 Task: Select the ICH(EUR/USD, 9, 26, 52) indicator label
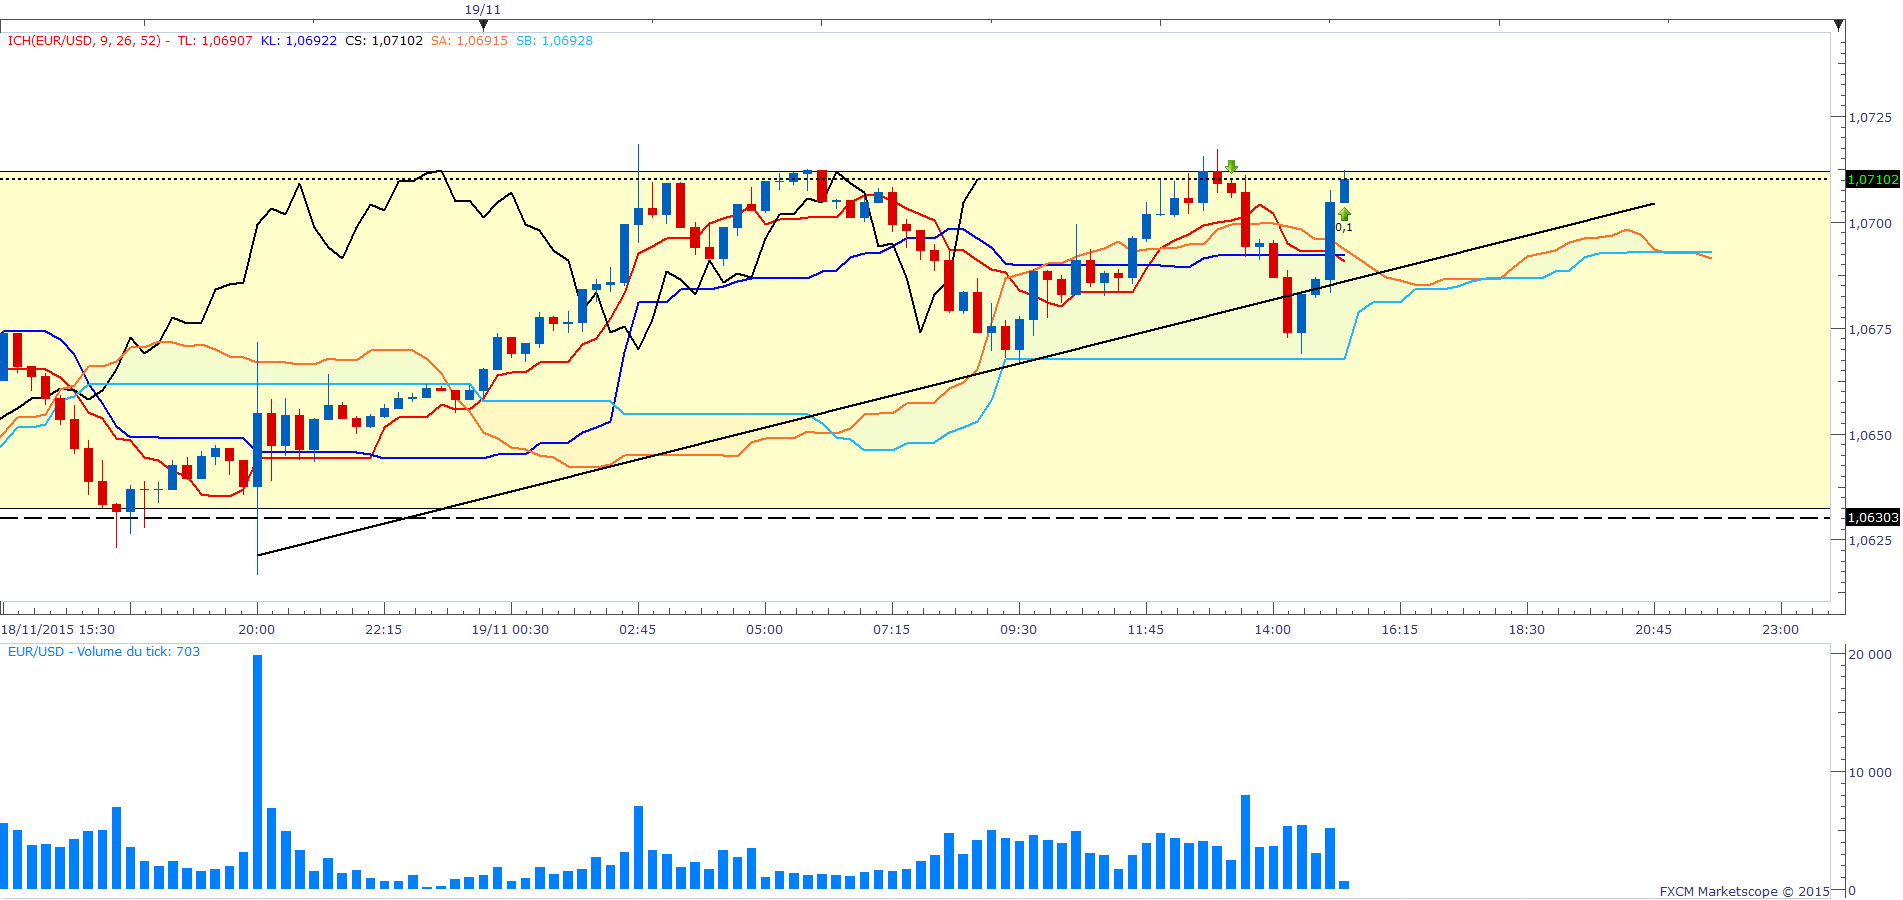[x=84, y=41]
